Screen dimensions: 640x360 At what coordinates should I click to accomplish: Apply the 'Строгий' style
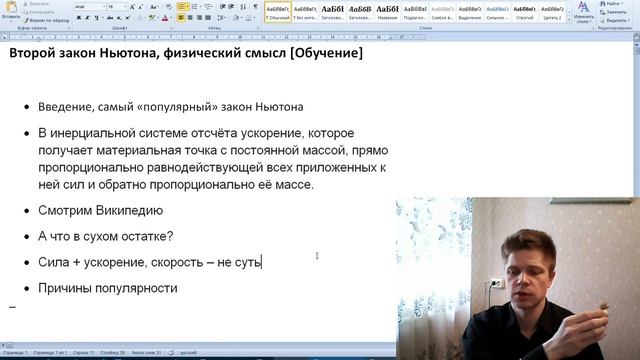[x=524, y=12]
